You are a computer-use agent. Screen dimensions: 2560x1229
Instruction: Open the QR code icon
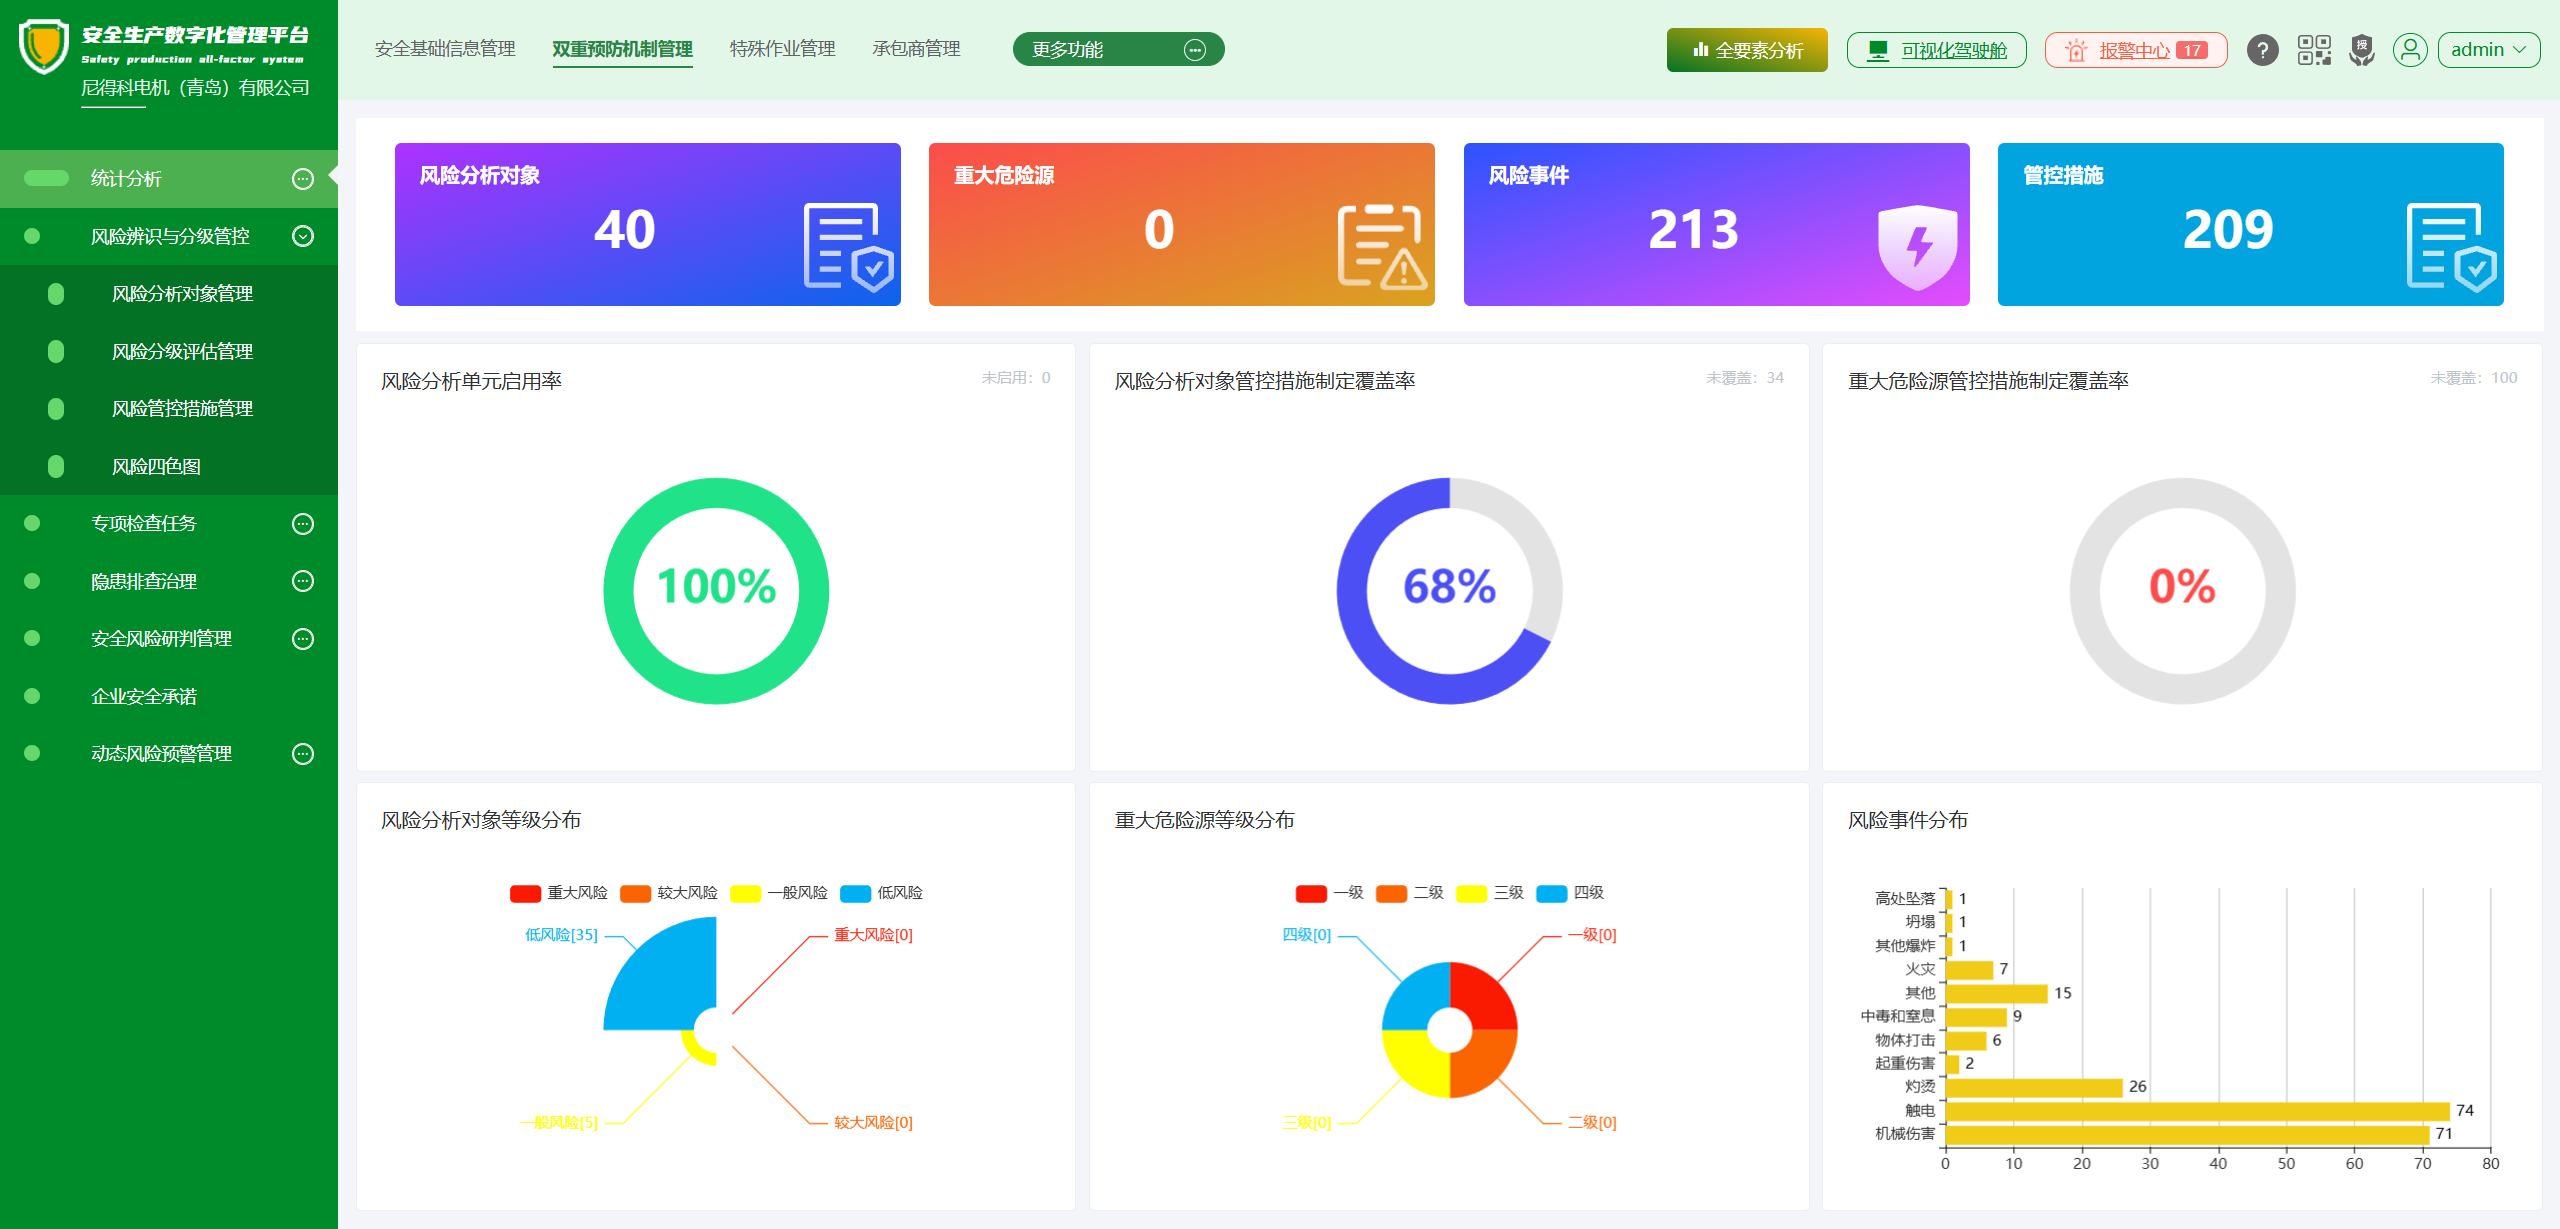point(2314,50)
